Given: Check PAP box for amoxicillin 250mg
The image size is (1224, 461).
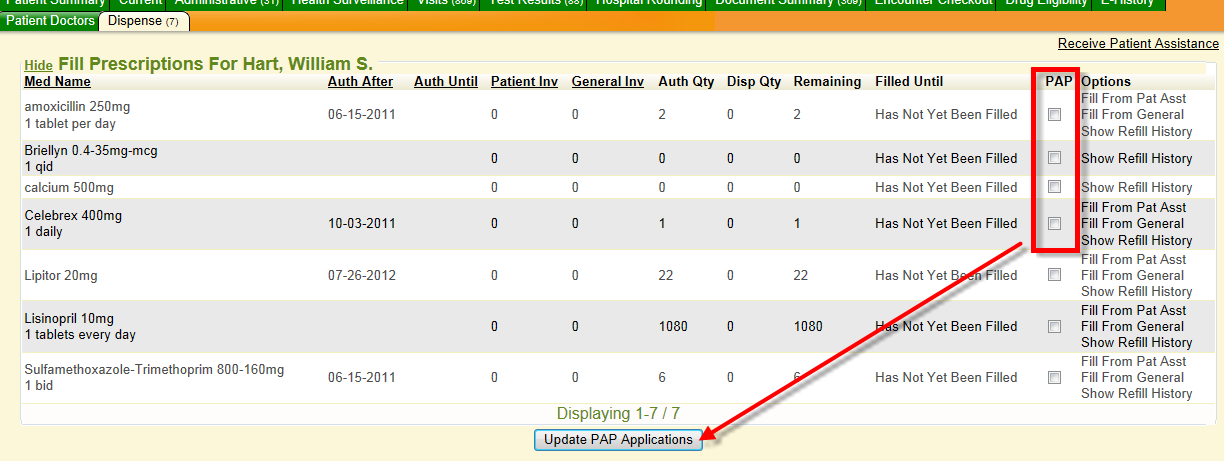Looking at the screenshot, I should click(1054, 115).
